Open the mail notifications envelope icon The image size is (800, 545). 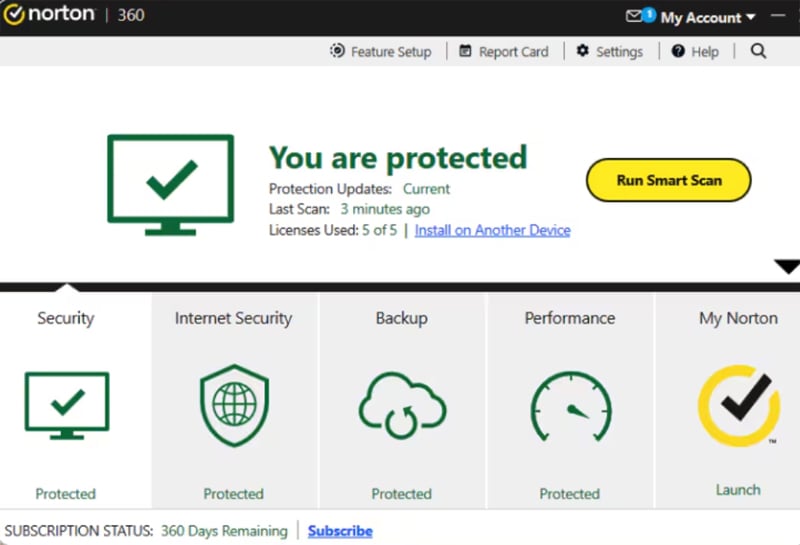pos(635,17)
